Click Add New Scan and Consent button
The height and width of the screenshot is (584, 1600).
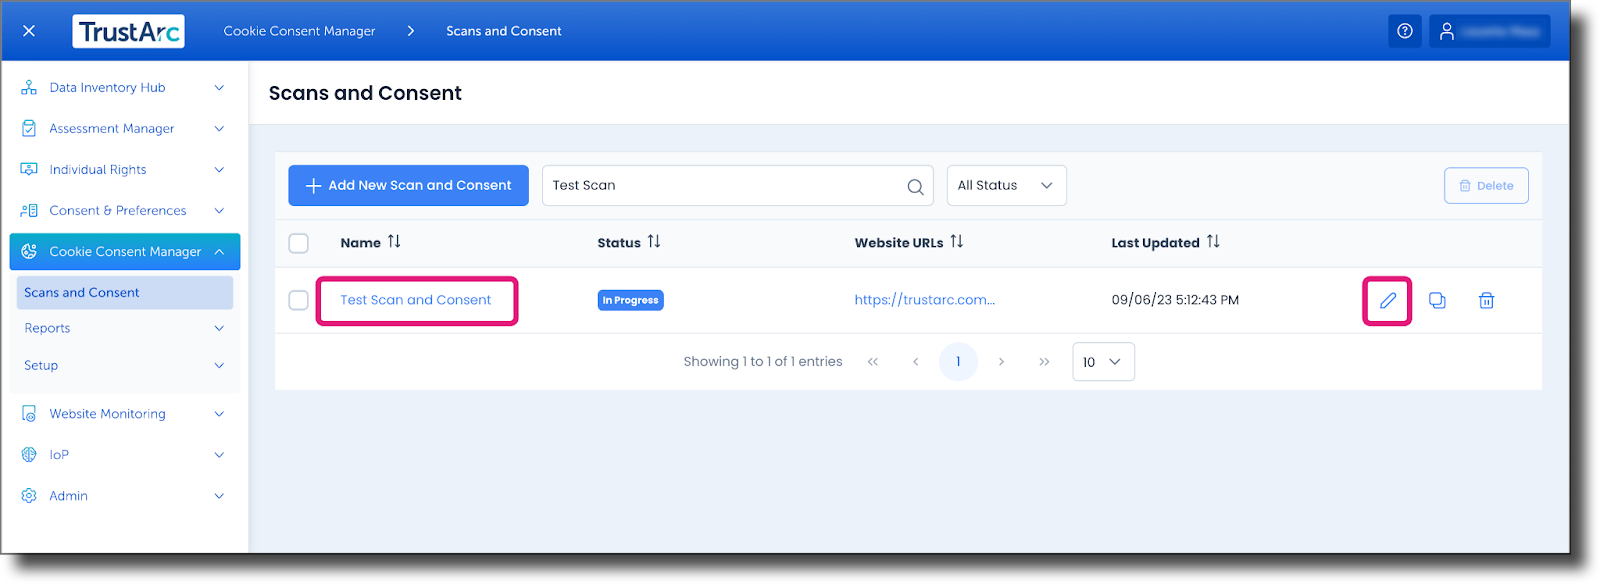408,186
